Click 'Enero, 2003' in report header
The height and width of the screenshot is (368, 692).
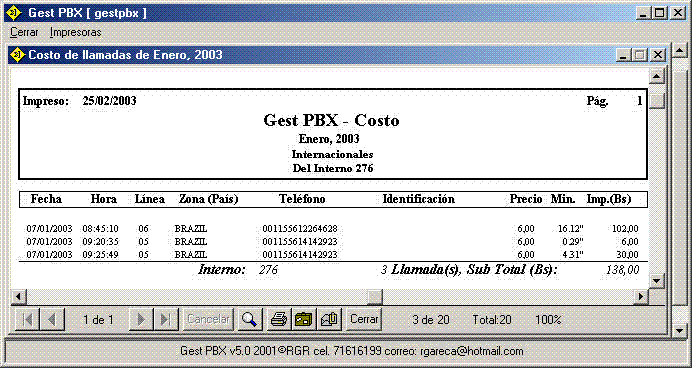click(x=329, y=139)
